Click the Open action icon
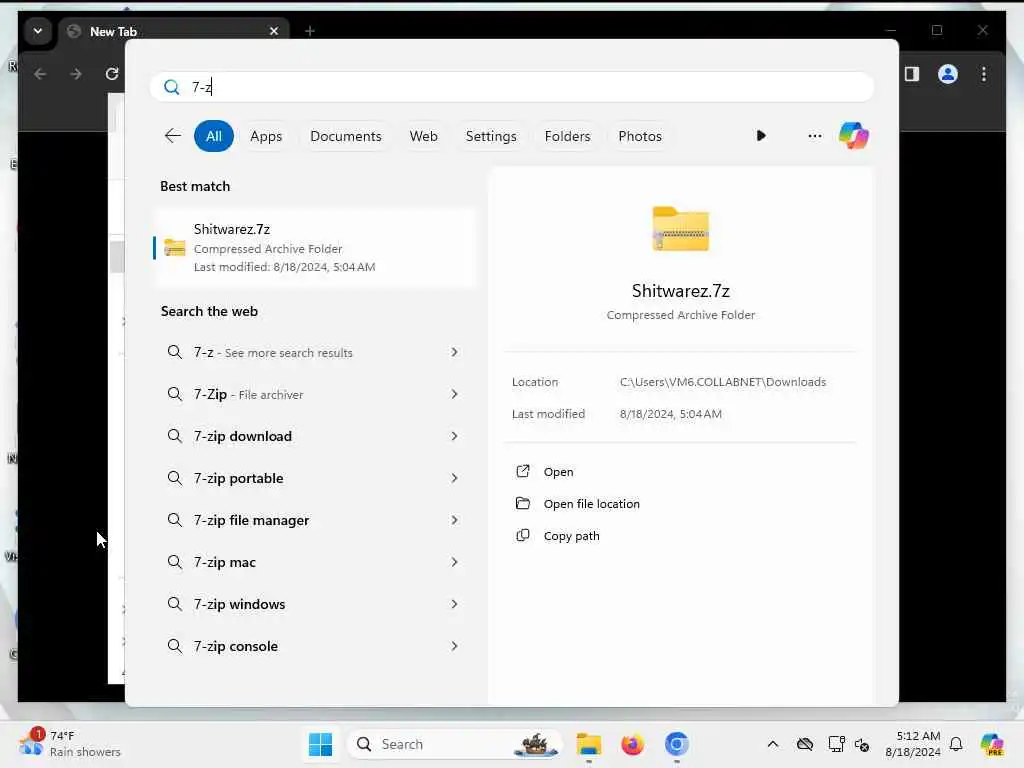Image resolution: width=1024 pixels, height=768 pixels. click(x=522, y=472)
